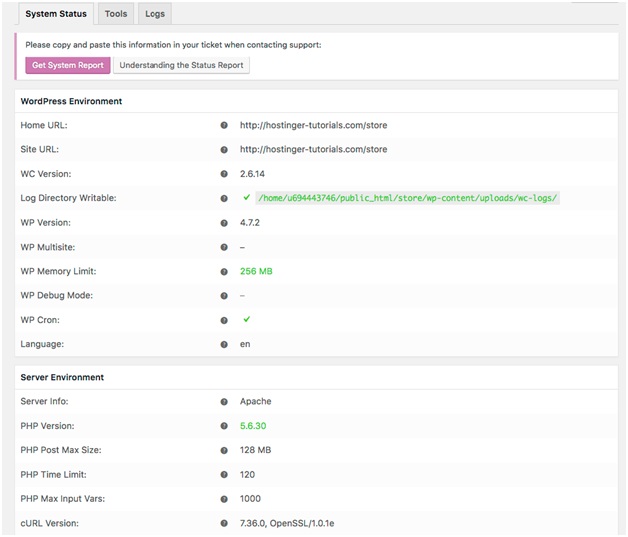The image size is (628, 537).
Task: Show help tooltip for WP Version
Action: [x=224, y=223]
